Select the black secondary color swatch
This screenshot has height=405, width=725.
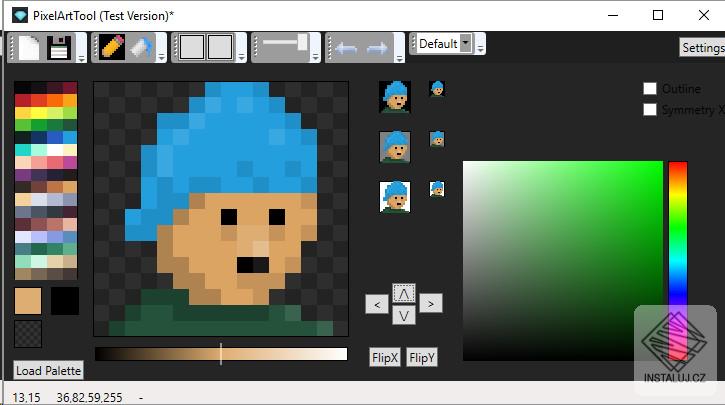click(x=65, y=301)
